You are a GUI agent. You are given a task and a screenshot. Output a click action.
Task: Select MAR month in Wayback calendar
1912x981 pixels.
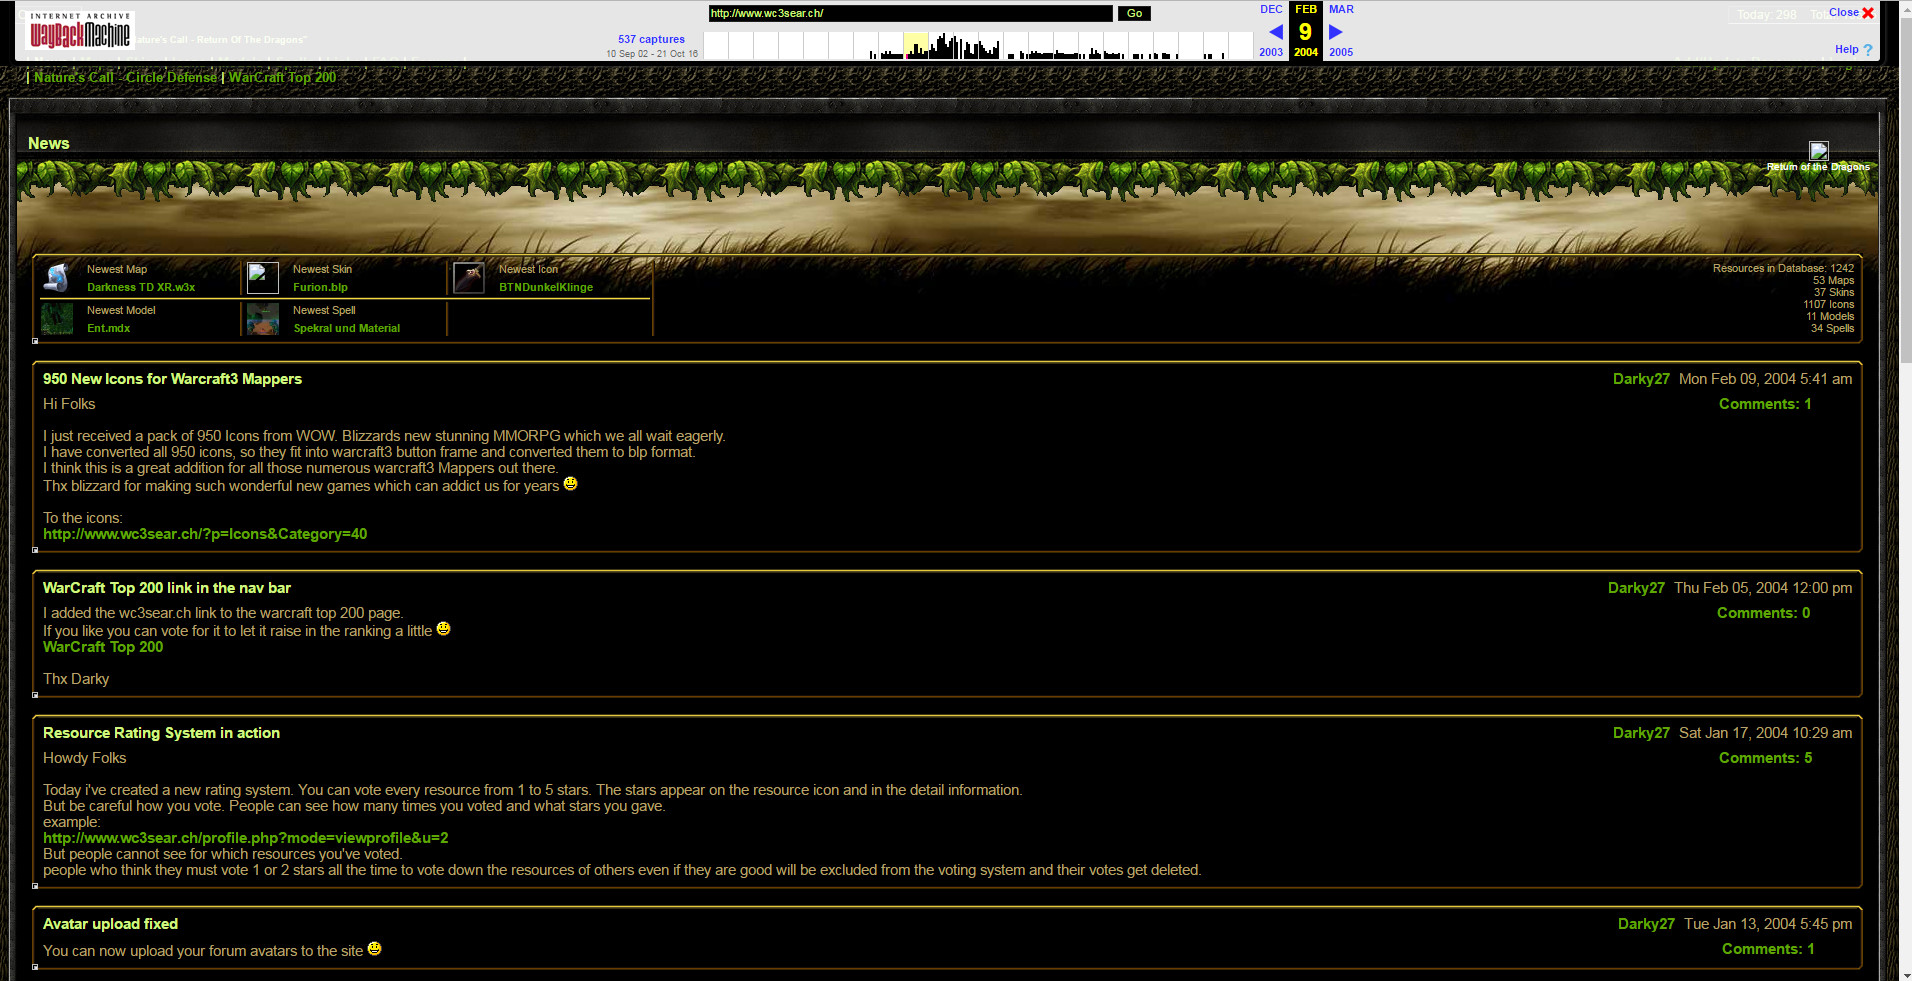pos(1341,9)
